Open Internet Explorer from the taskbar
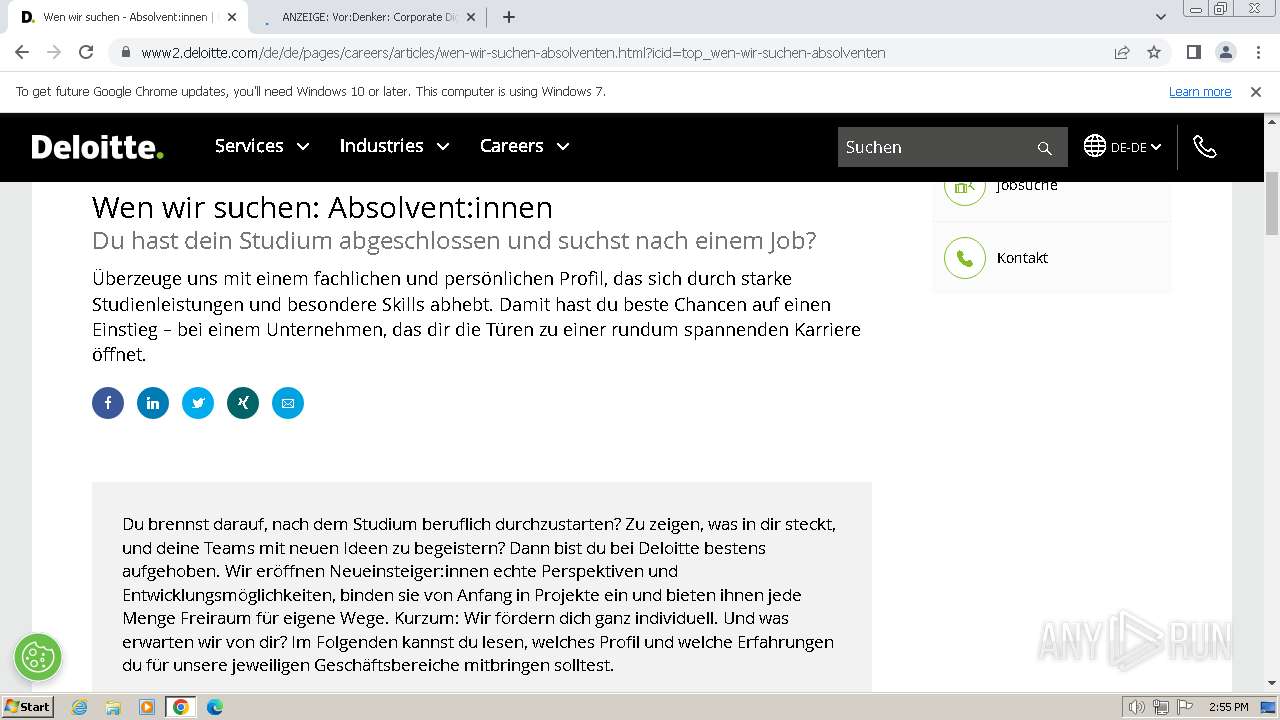1280x720 pixels. 80,707
